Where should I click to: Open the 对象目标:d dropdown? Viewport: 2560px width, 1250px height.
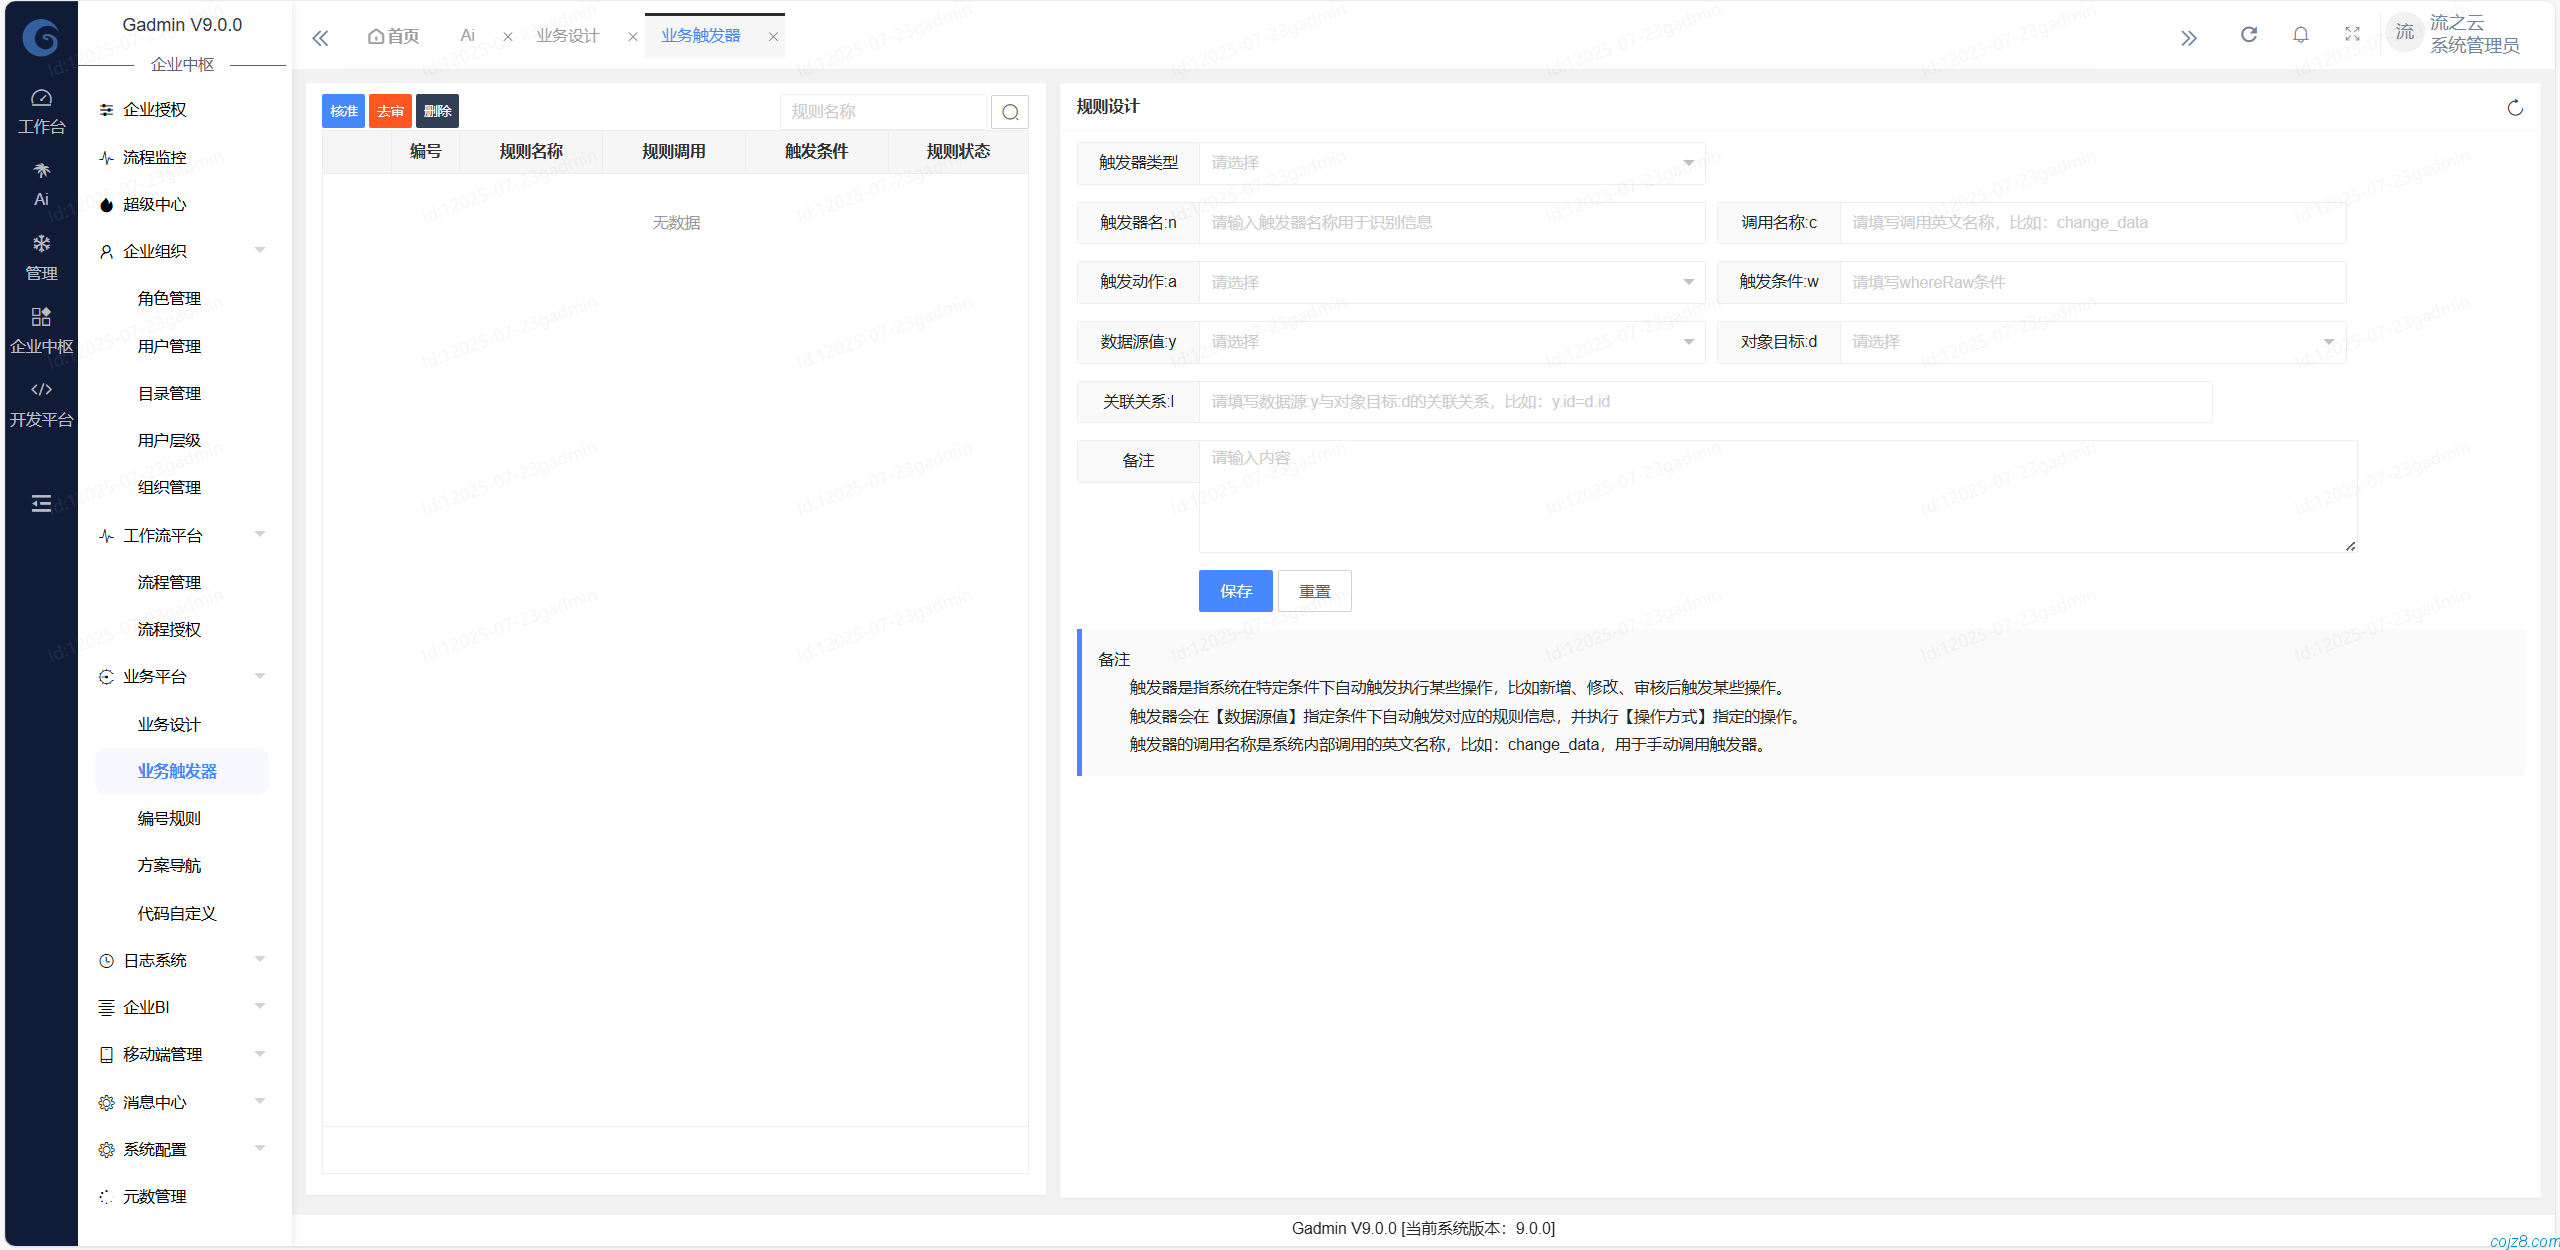2091,342
